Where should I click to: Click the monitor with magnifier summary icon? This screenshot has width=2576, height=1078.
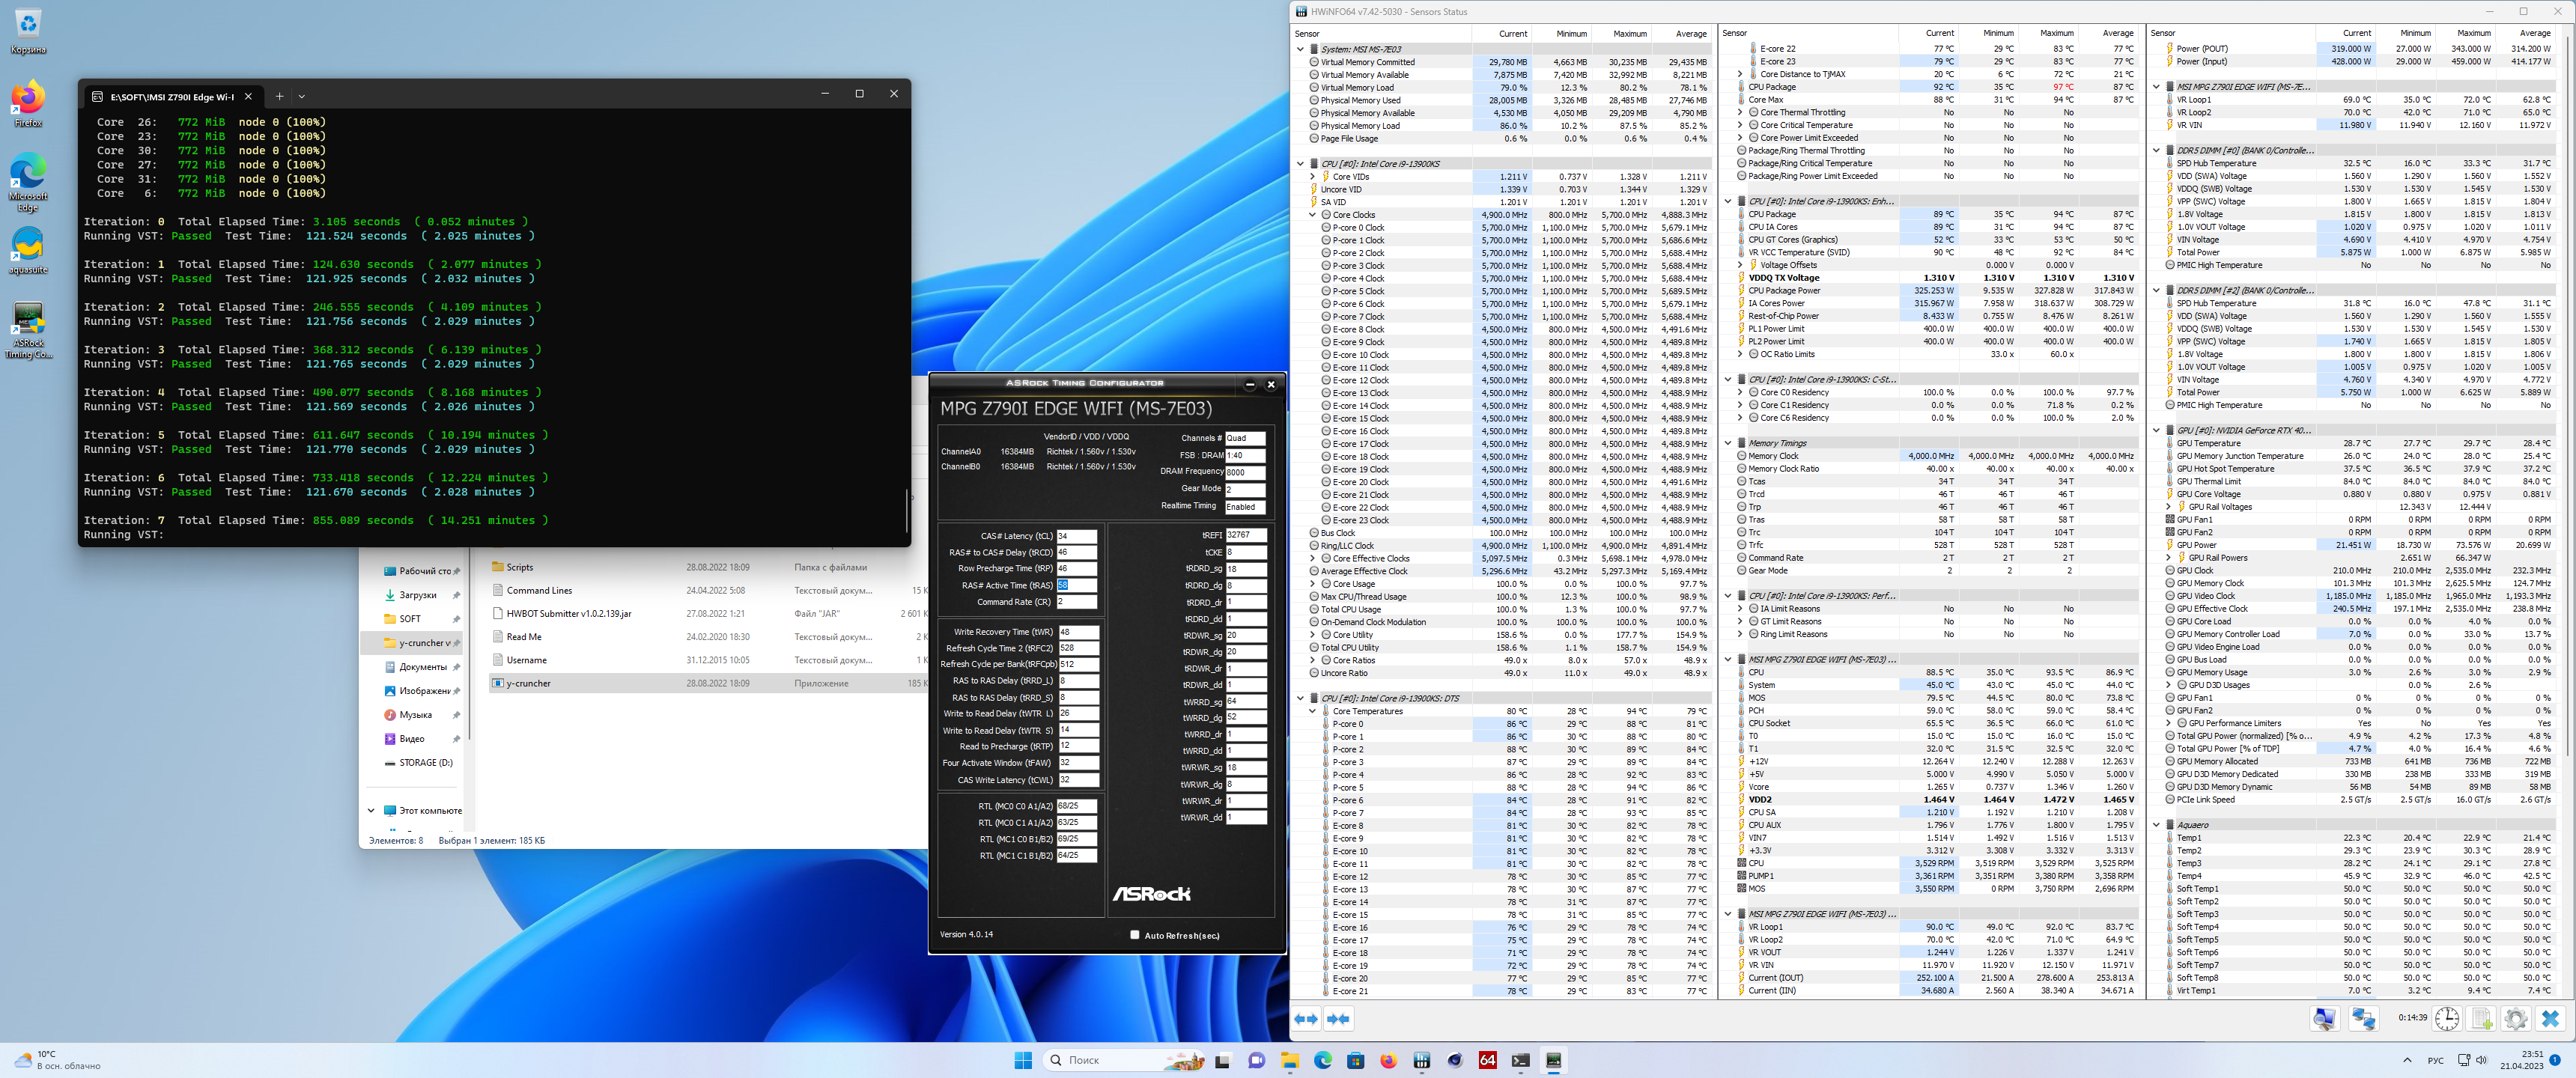click(x=2325, y=1018)
